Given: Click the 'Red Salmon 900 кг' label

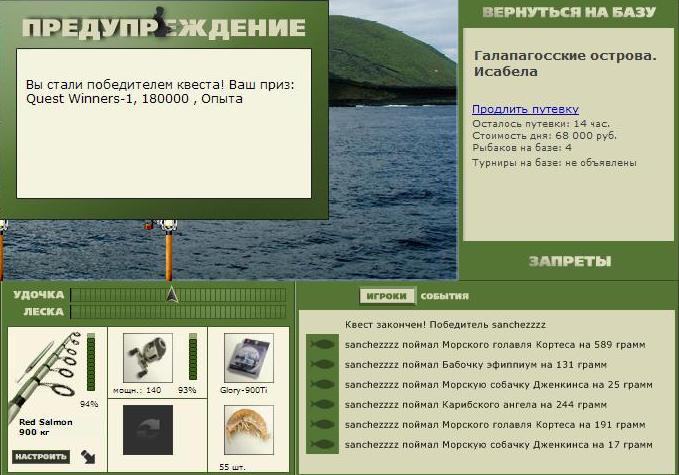Looking at the screenshot, I should coord(45,427).
